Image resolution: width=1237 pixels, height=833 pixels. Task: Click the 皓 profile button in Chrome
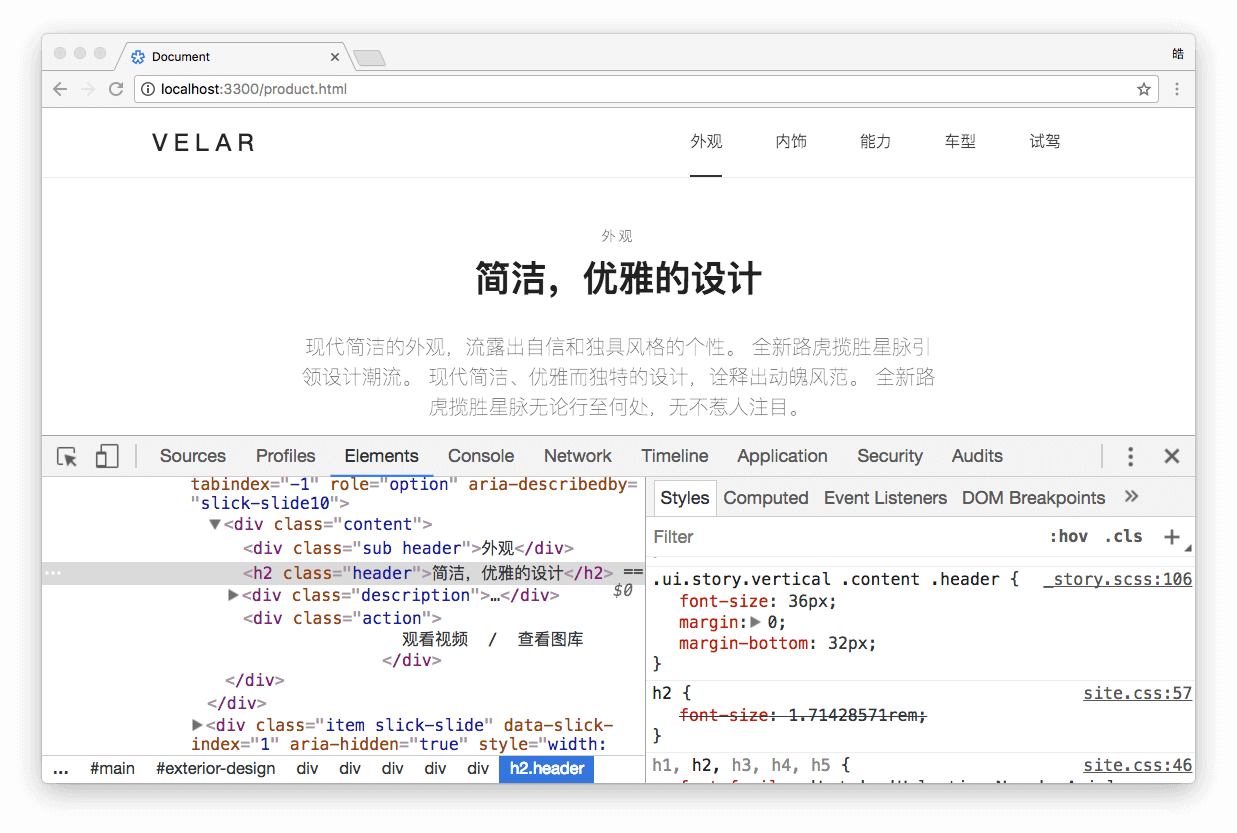click(x=1178, y=53)
